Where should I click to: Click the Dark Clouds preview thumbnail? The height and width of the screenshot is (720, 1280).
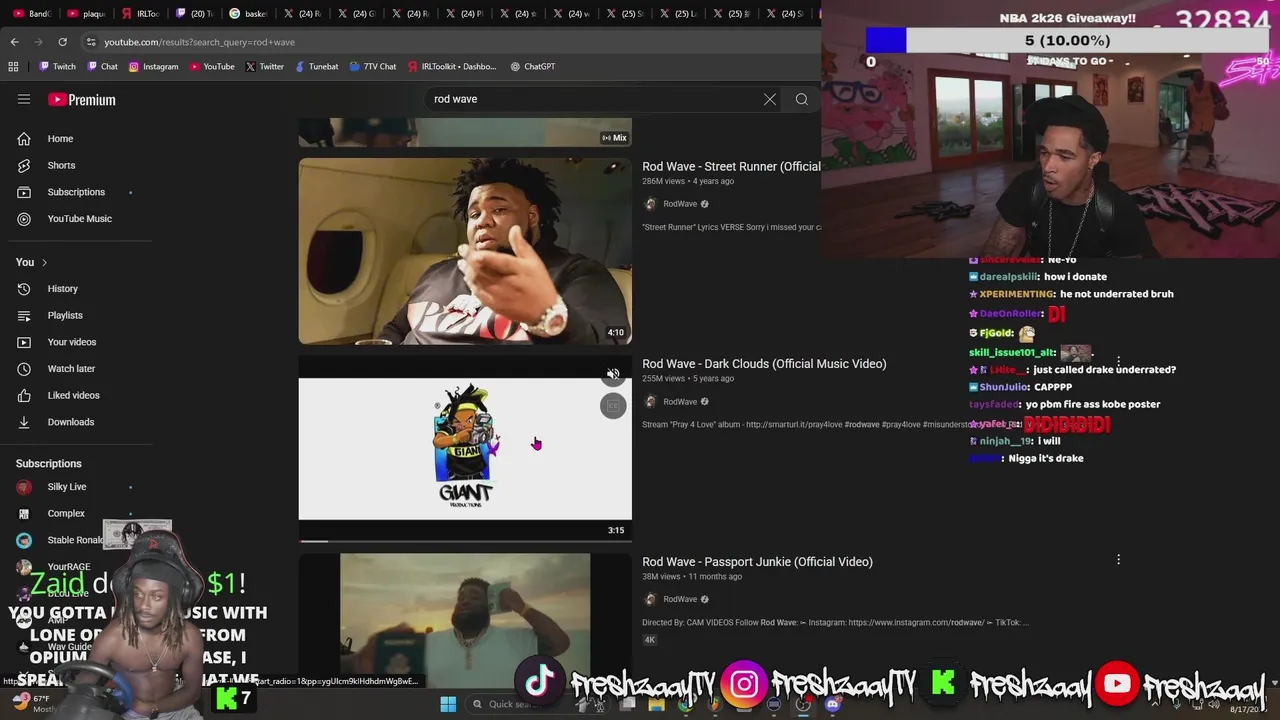[465, 448]
